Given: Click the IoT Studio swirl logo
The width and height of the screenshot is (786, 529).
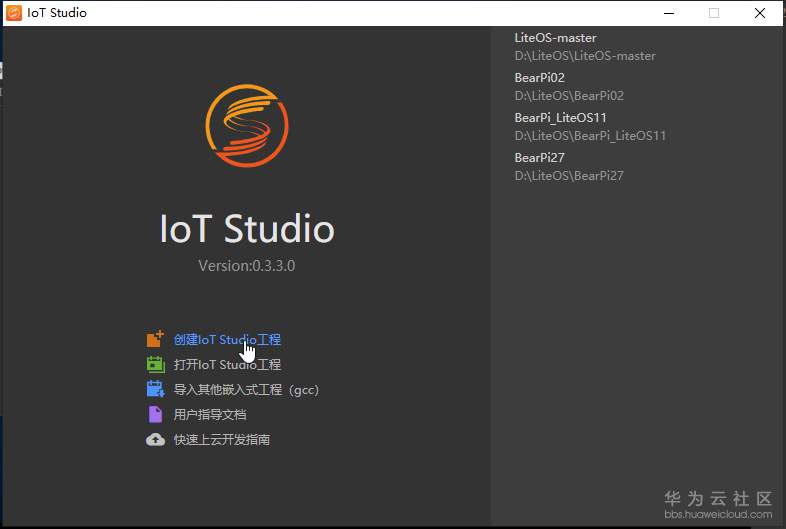Looking at the screenshot, I should pos(247,125).
